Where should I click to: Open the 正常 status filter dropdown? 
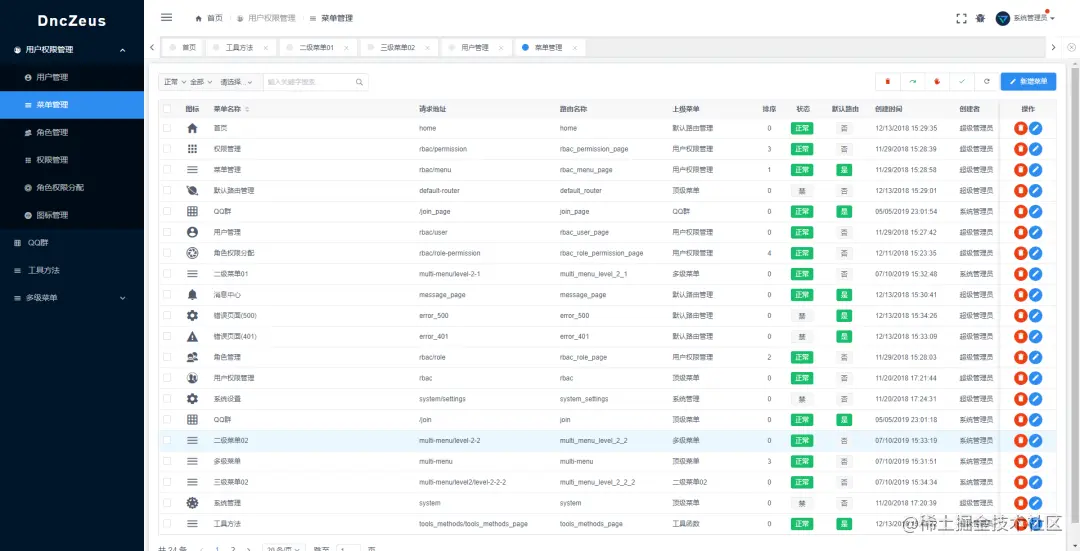click(x=174, y=82)
